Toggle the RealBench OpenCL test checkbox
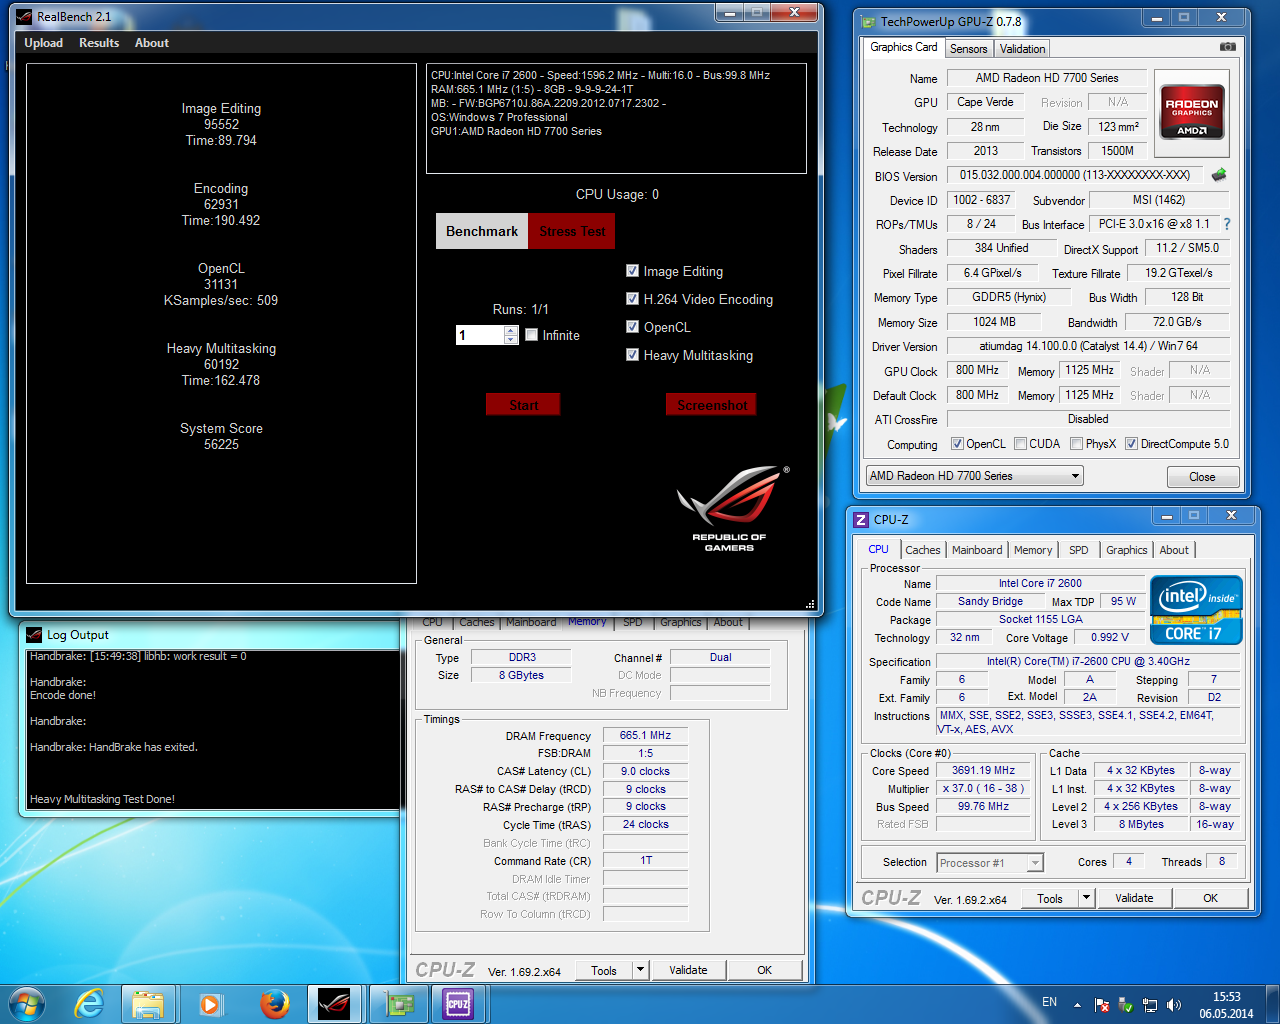The height and width of the screenshot is (1024, 1280). pyautogui.click(x=632, y=327)
